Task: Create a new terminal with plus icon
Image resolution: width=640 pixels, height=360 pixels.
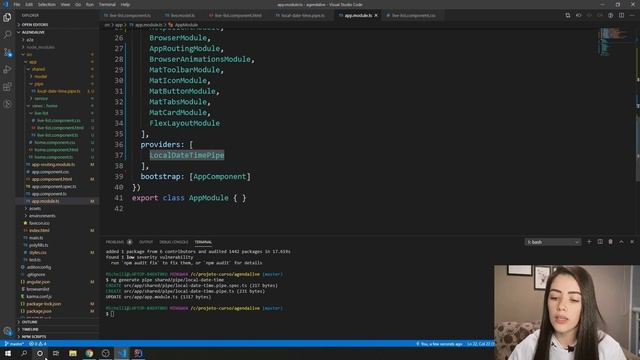Action: 589,242
